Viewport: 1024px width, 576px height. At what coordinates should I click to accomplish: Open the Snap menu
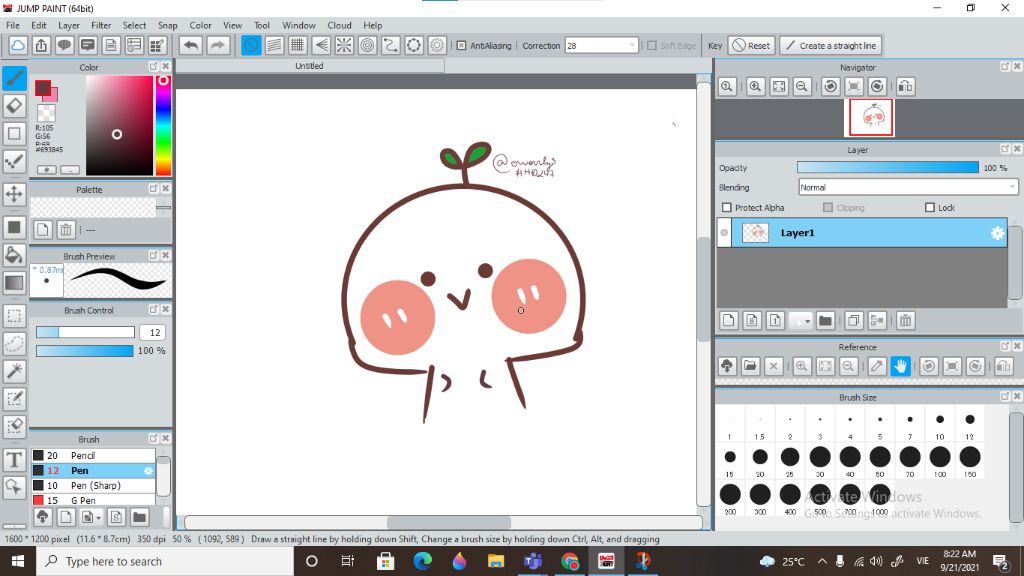[167, 25]
